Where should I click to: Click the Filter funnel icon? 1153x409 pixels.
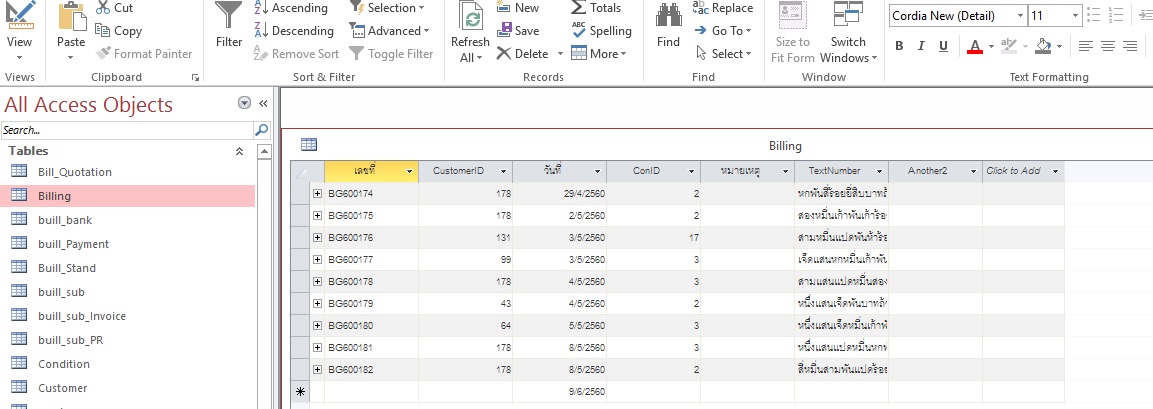coord(228,16)
